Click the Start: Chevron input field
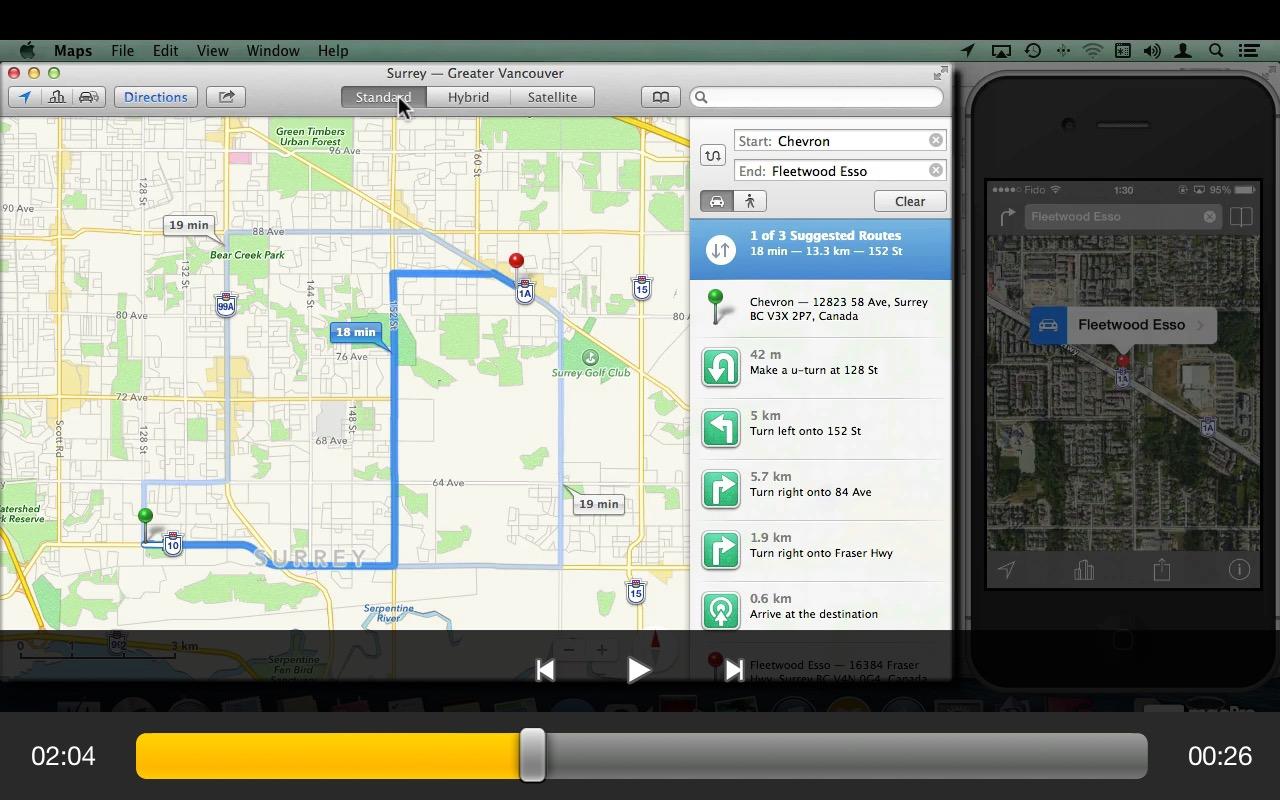Viewport: 1280px width, 800px height. pos(840,141)
